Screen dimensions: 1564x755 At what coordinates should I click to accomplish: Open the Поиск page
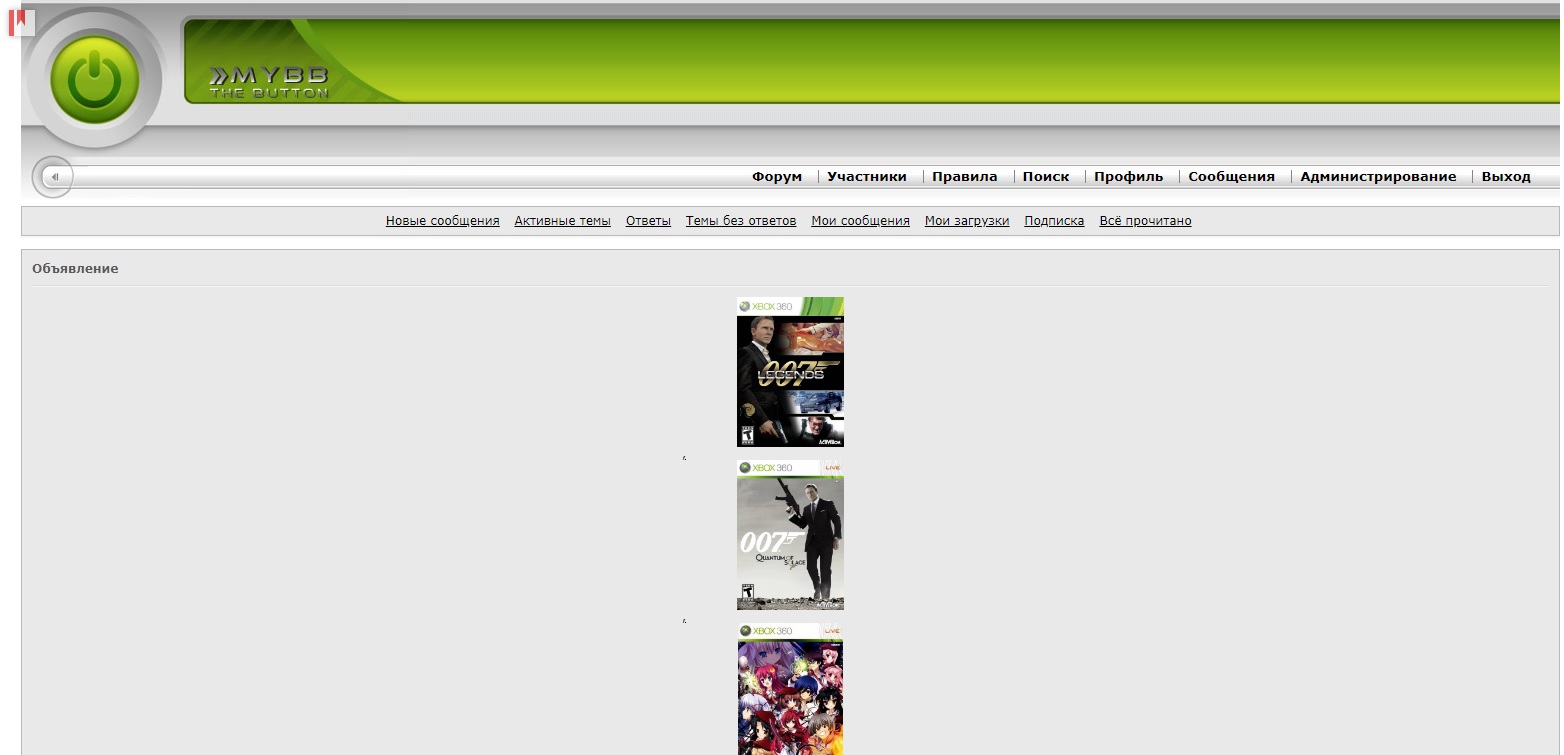pyautogui.click(x=1046, y=177)
